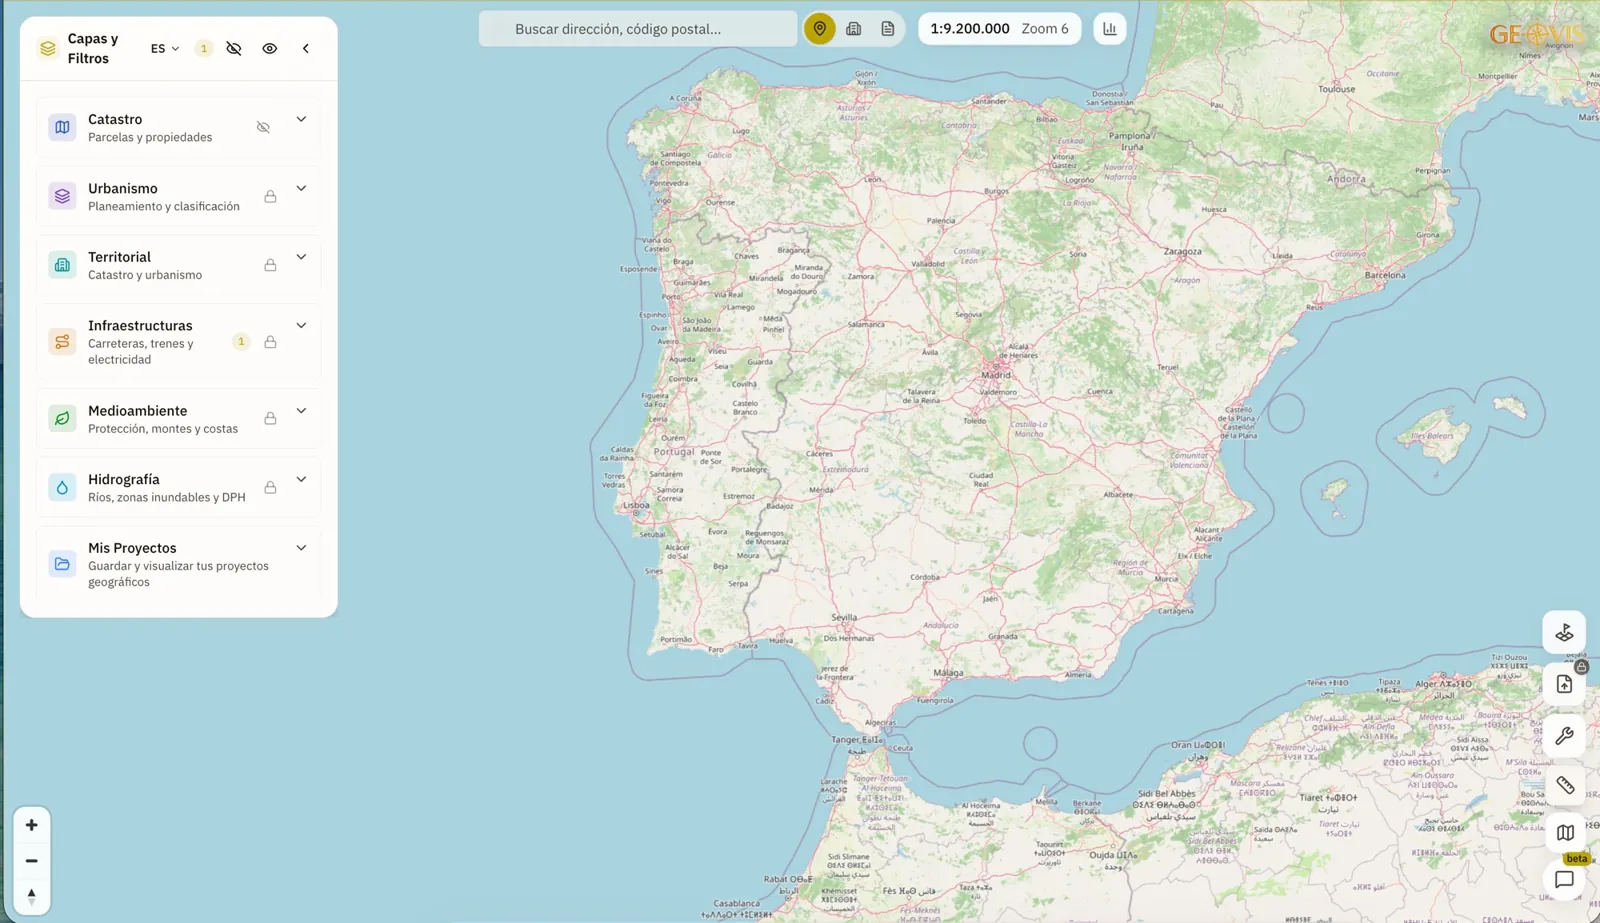Open the base map selector icon

[x=1564, y=833]
